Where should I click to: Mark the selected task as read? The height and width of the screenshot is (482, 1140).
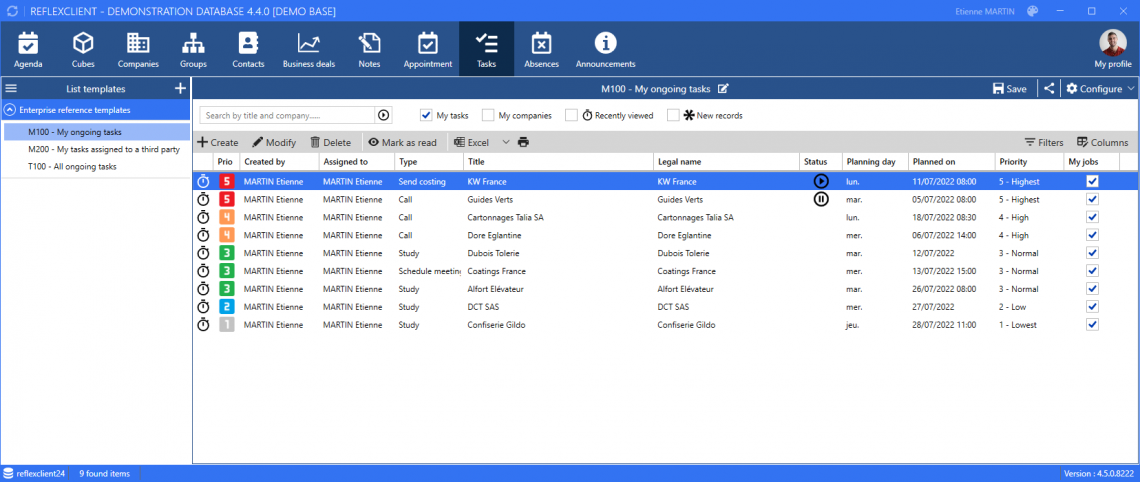[x=402, y=142]
